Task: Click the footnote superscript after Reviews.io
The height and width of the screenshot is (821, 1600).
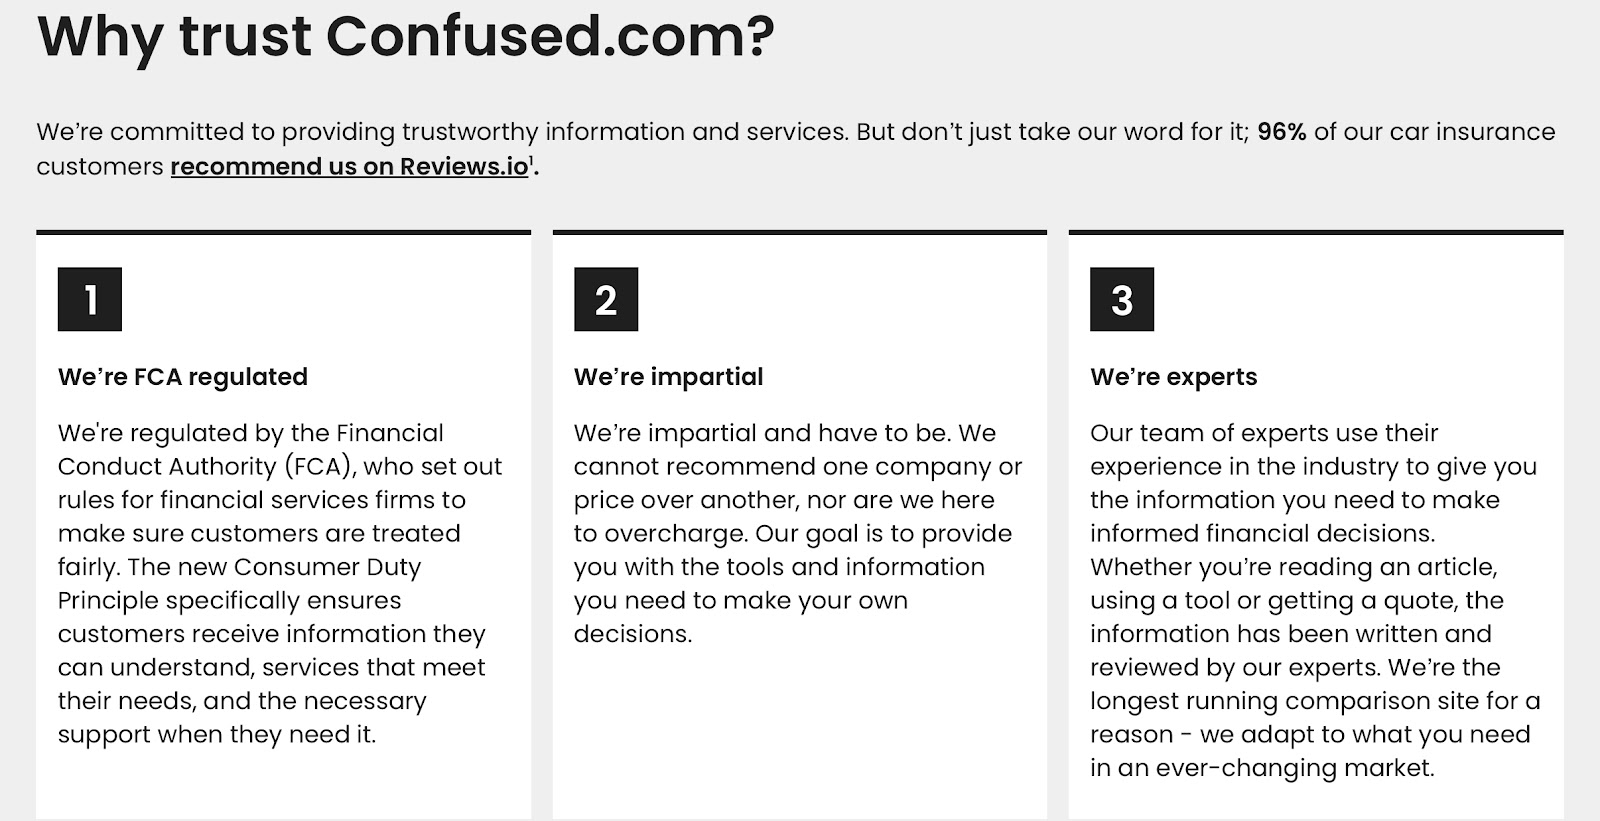Action: pos(532,159)
